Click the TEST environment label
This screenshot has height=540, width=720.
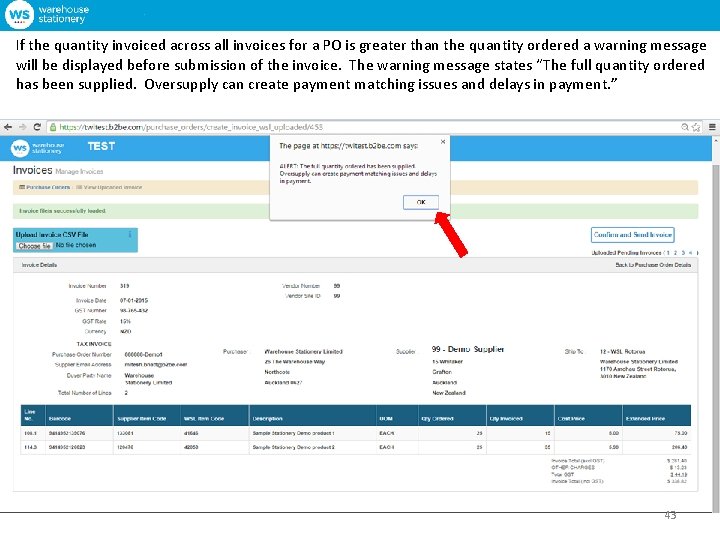101,146
